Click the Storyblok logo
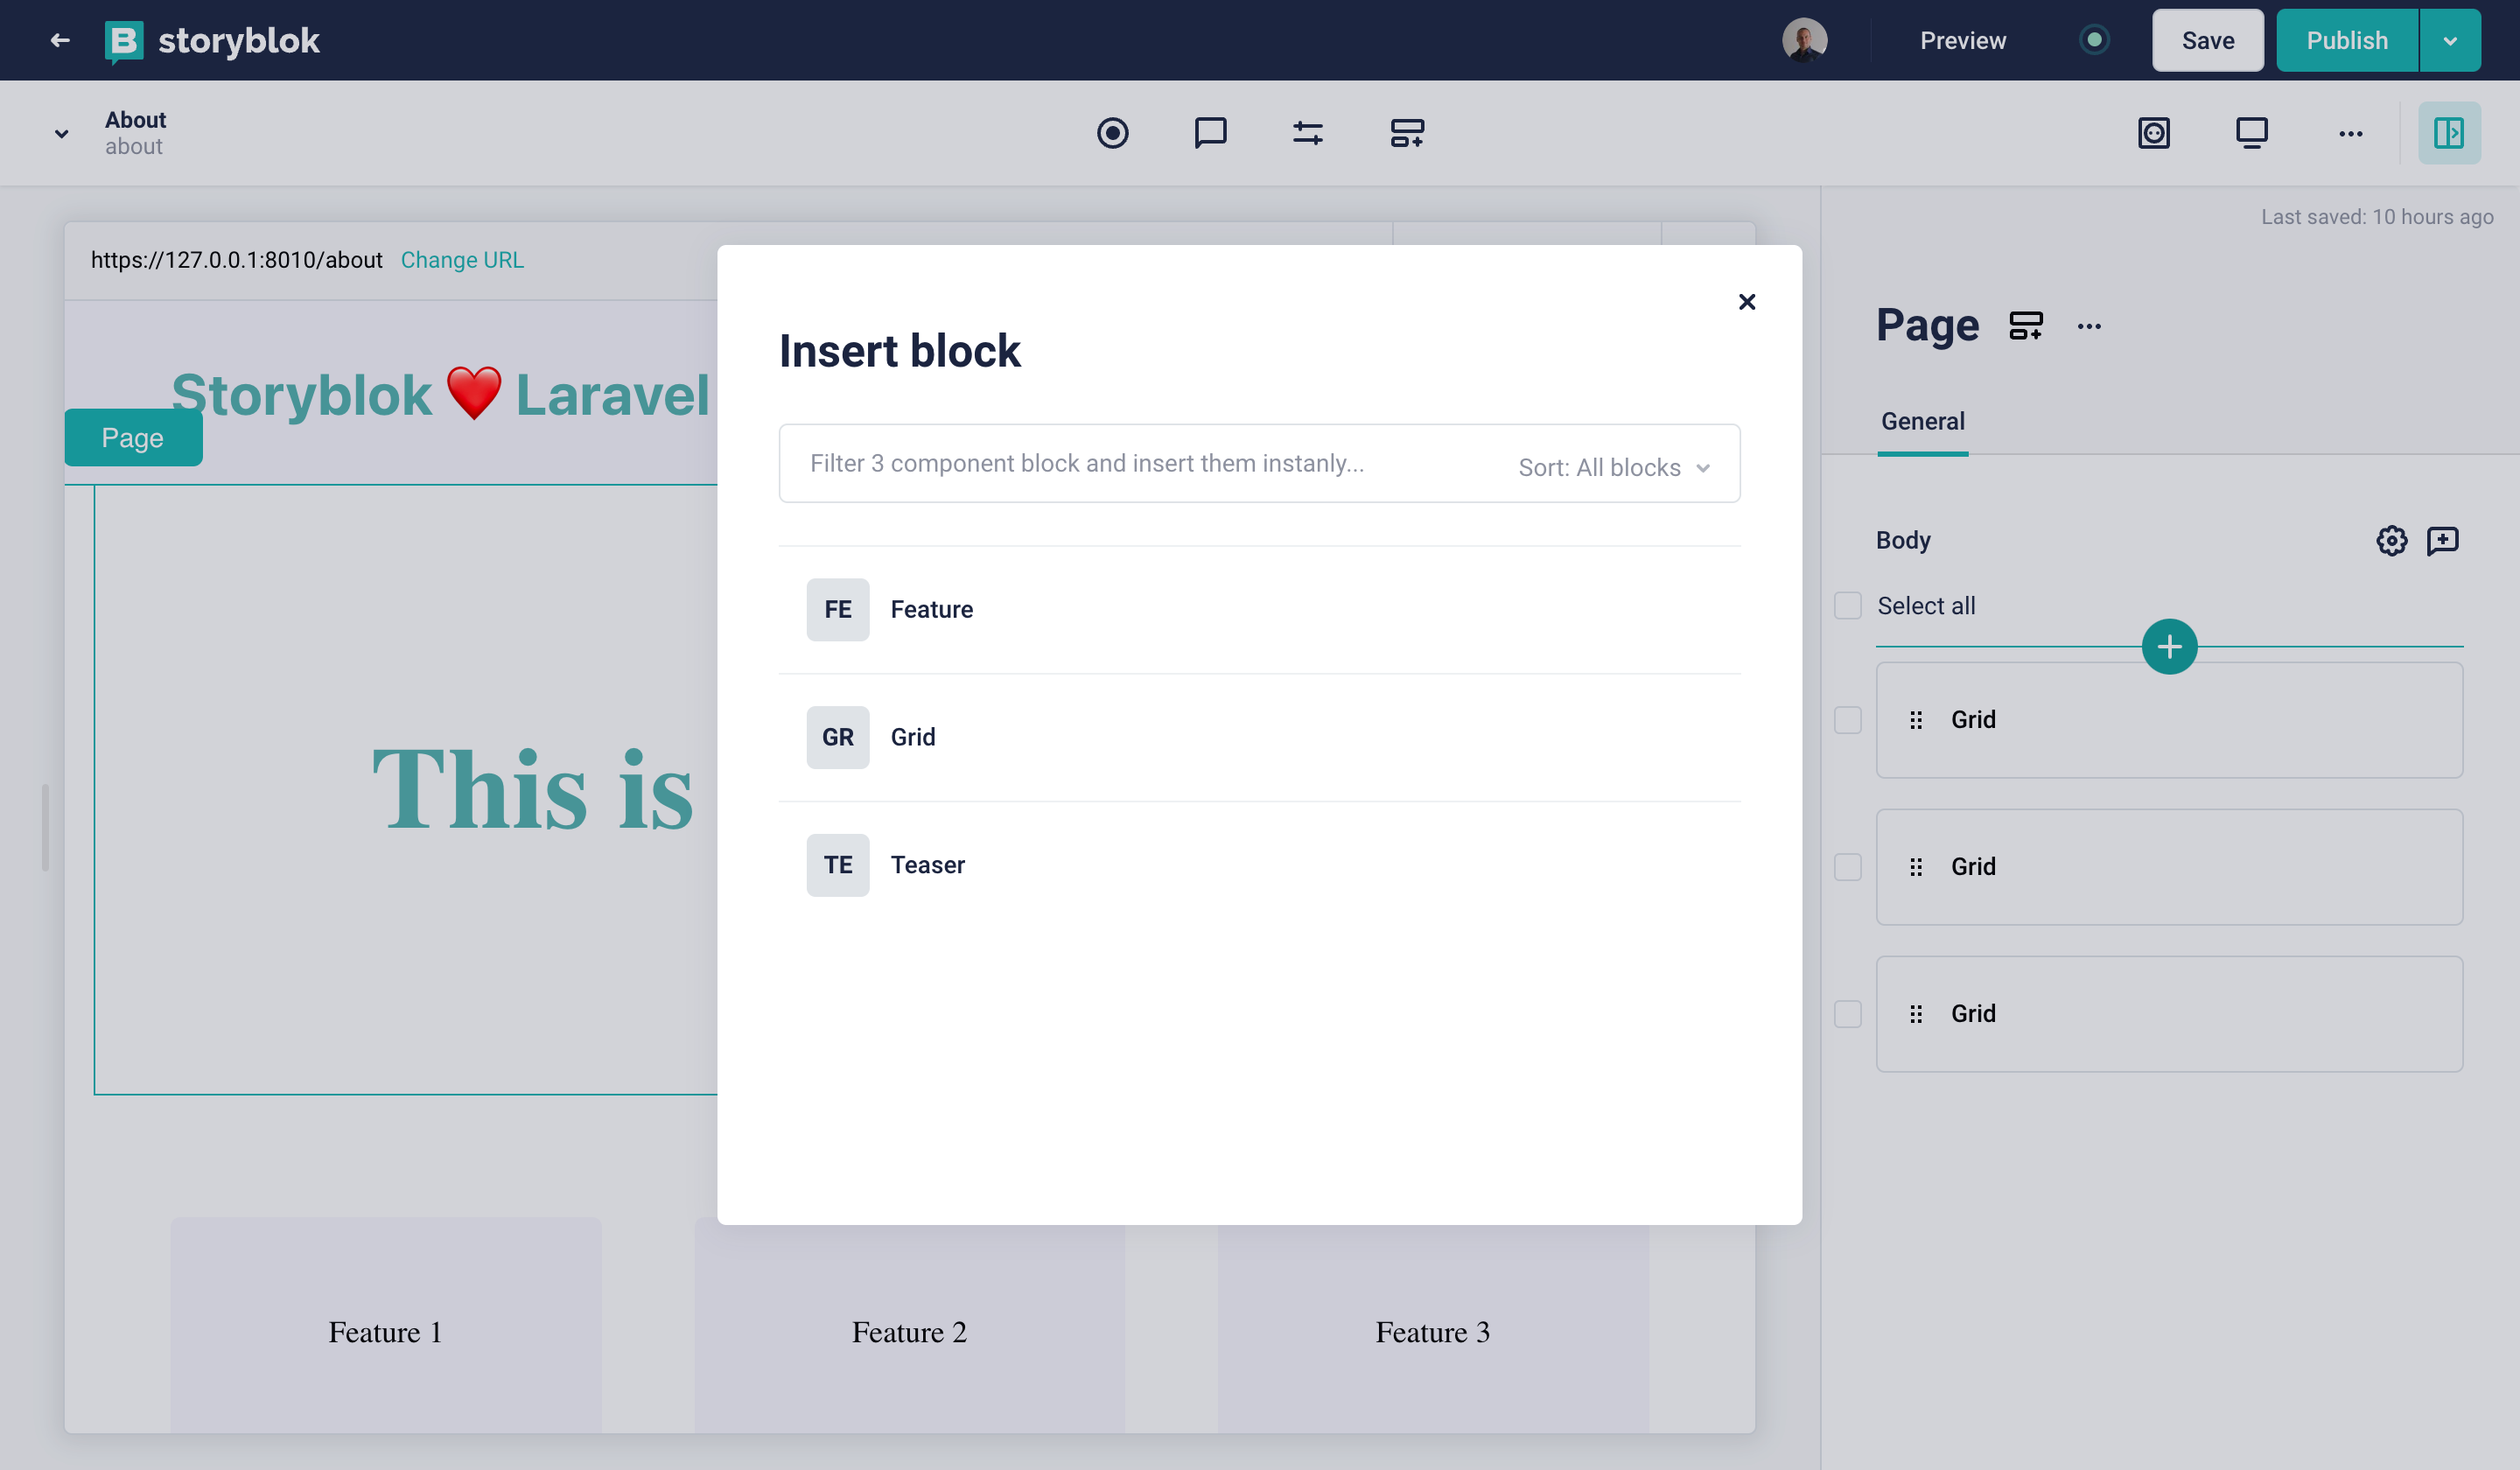This screenshot has height=1470, width=2520. [x=212, y=40]
